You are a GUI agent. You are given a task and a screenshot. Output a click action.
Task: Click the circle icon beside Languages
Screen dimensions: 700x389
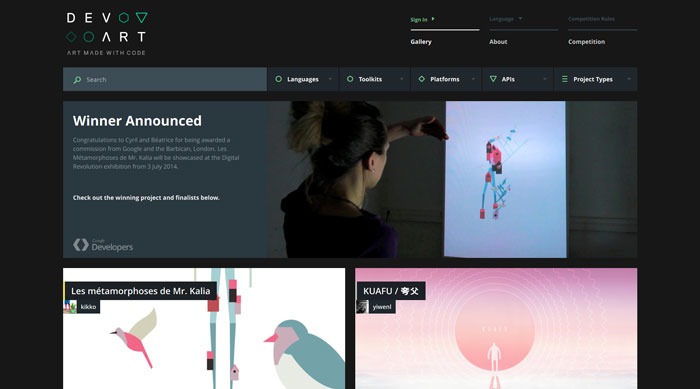(279, 79)
